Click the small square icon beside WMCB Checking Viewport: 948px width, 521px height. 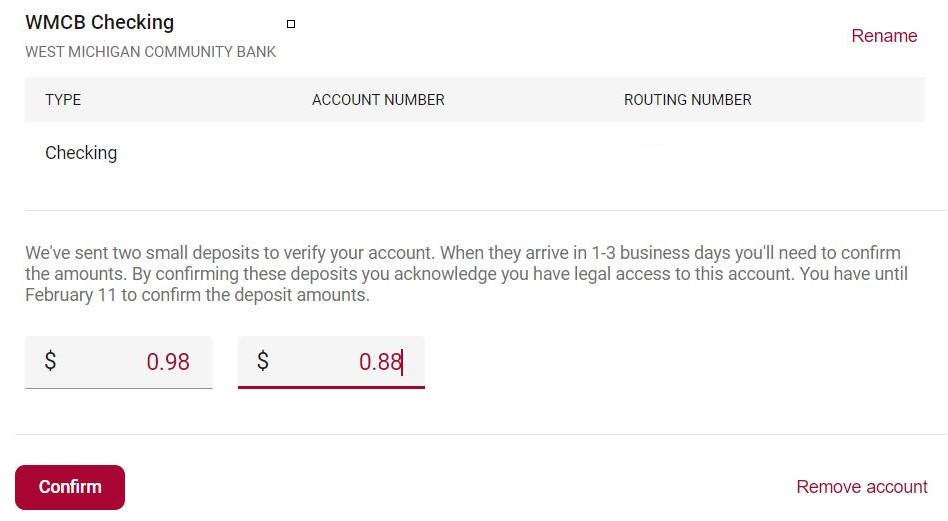(291, 24)
